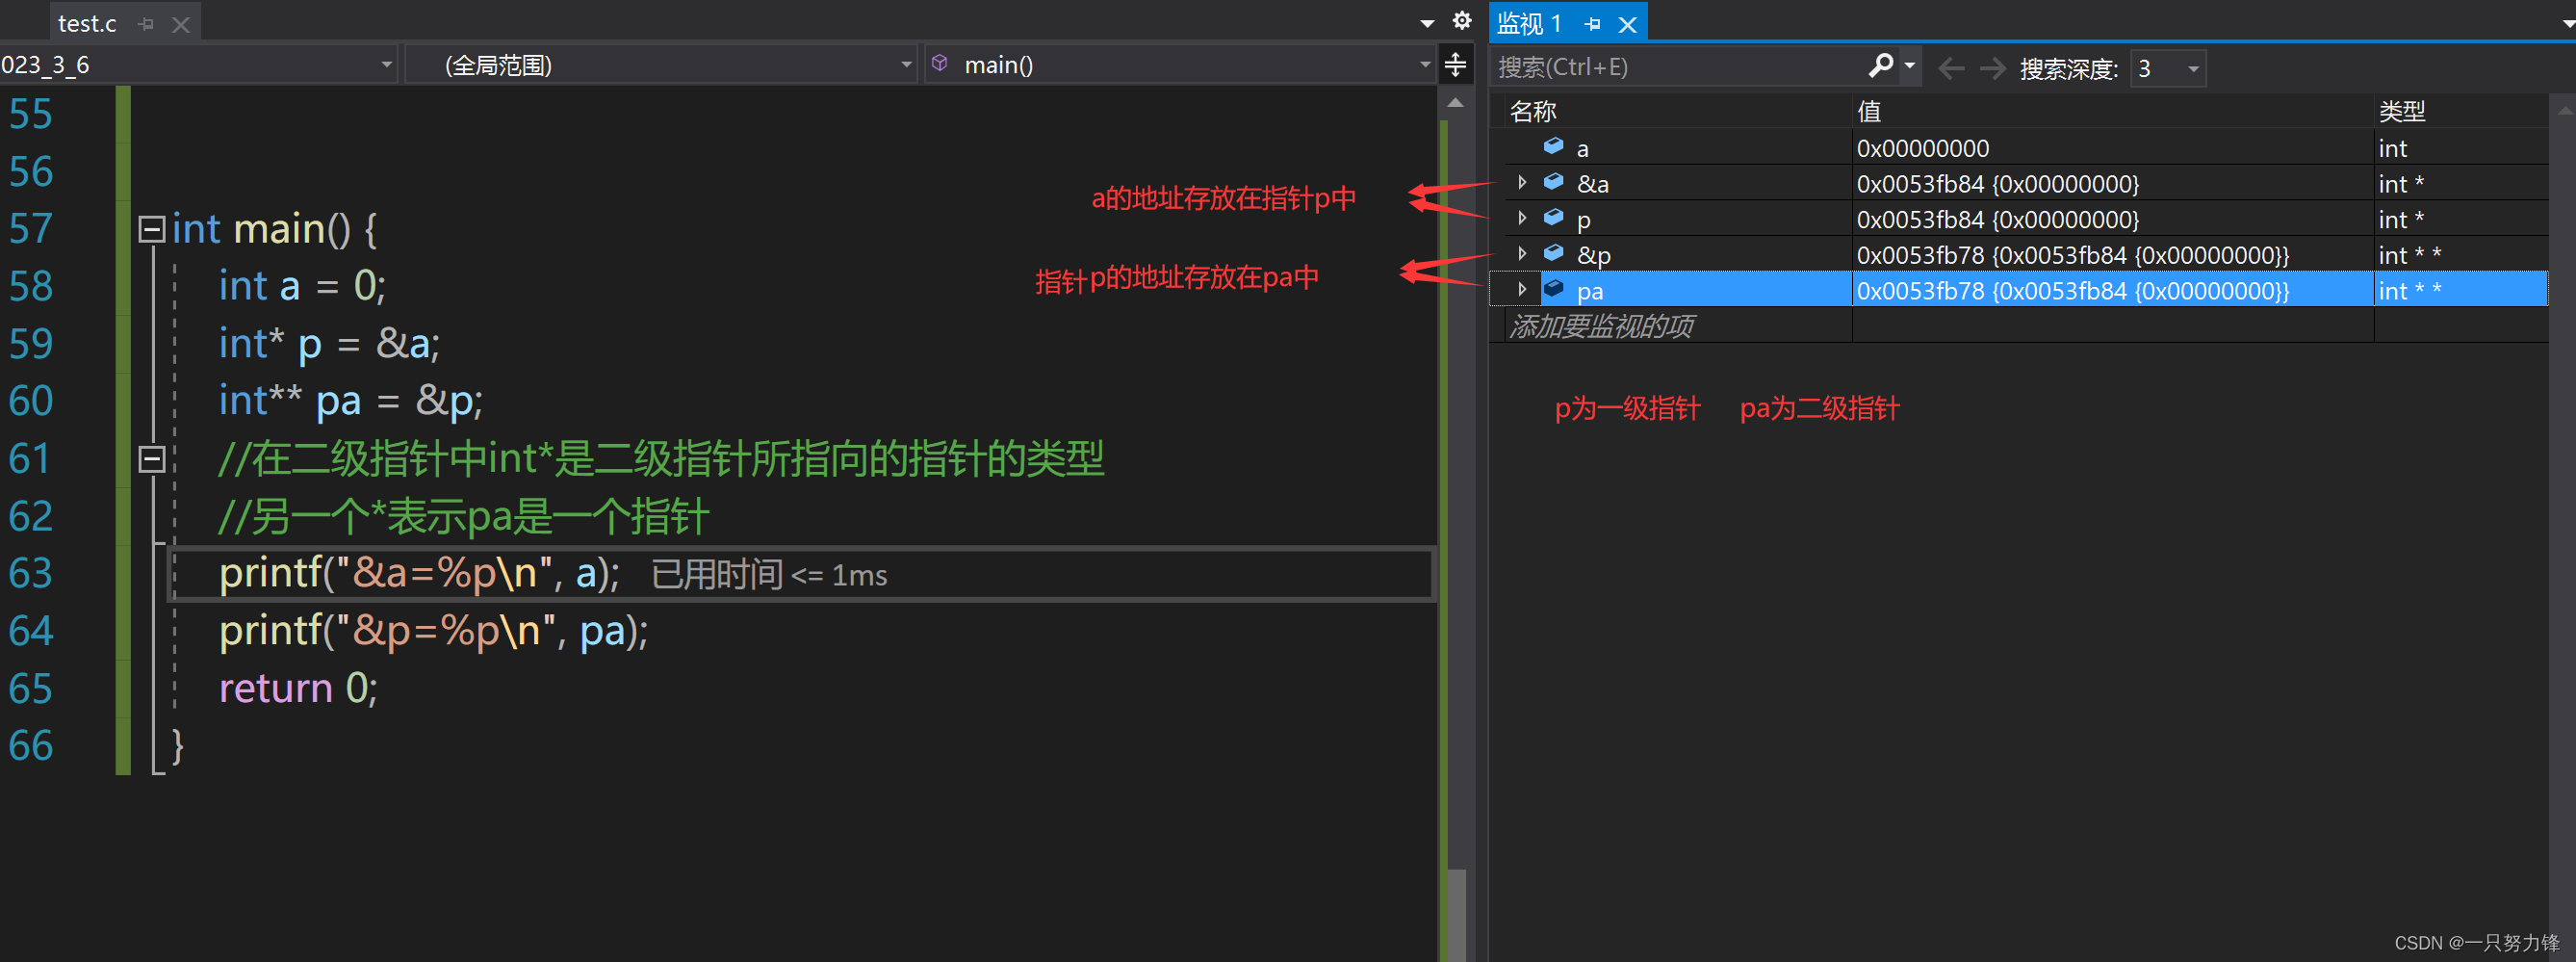The height and width of the screenshot is (962, 2576).
Task: Collapse the int main() code block
Action: (x=151, y=229)
